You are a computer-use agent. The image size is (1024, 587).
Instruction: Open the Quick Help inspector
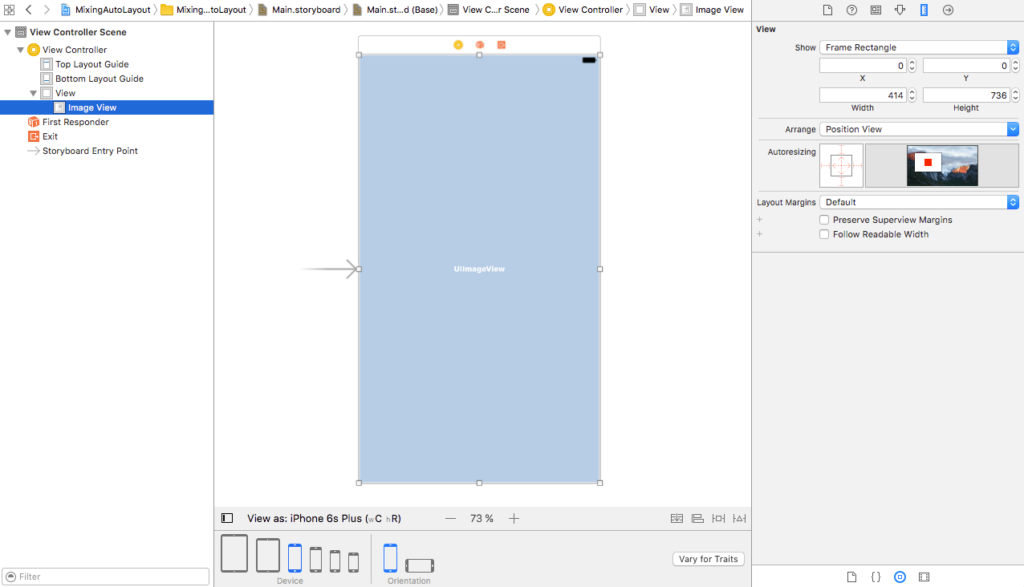(851, 9)
